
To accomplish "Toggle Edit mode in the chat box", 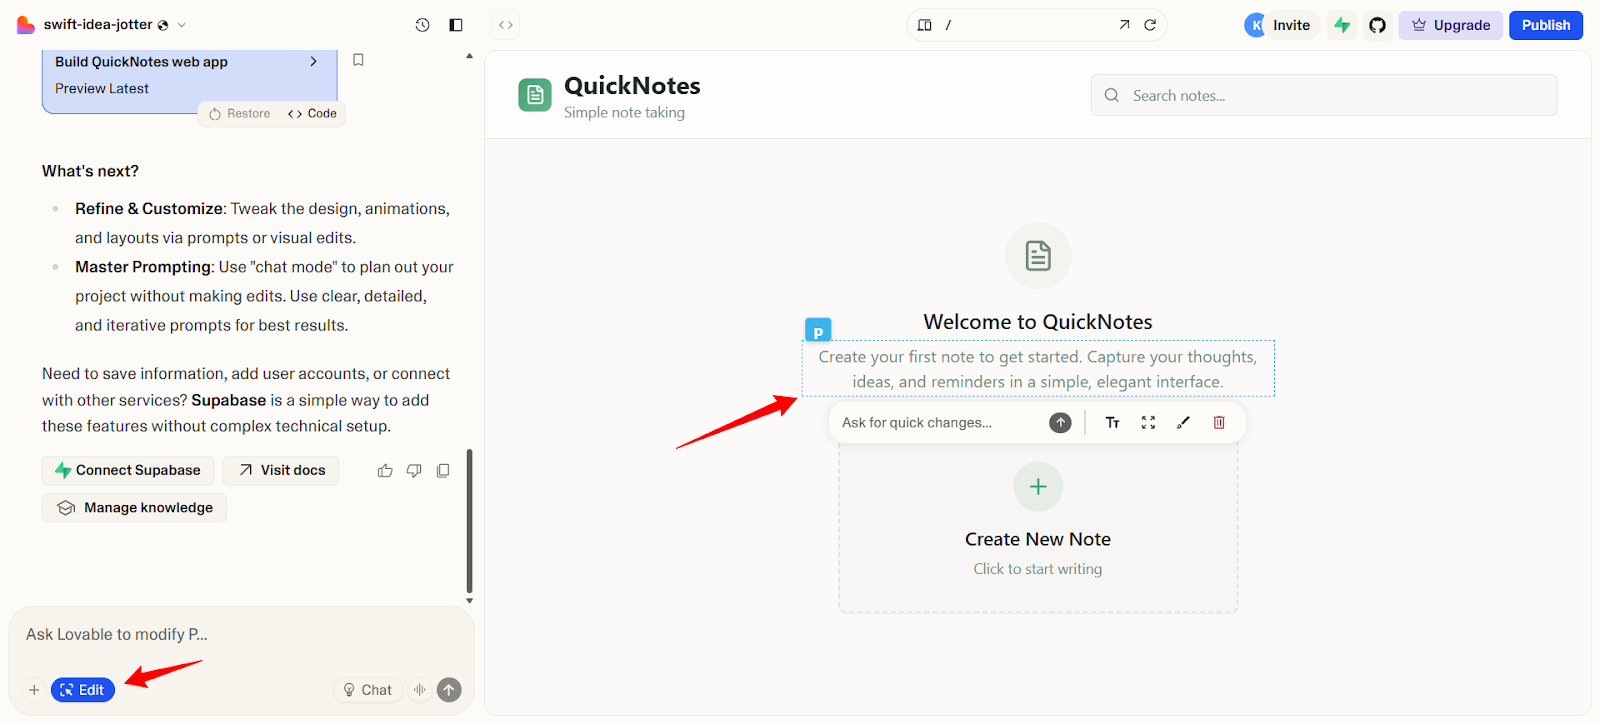I will point(83,690).
